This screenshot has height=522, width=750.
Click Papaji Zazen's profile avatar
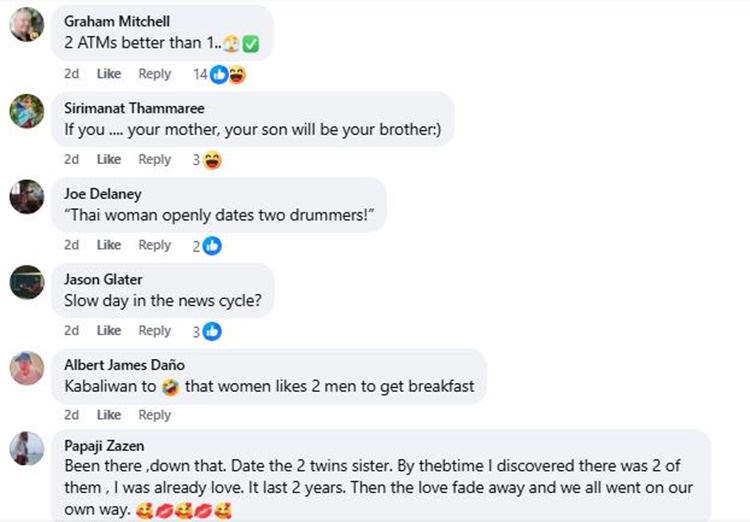(x=27, y=448)
